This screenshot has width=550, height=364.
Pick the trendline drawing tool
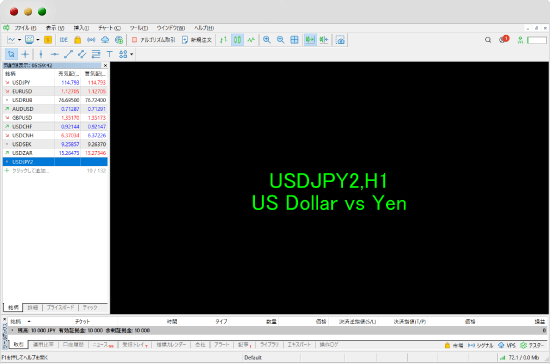(68, 54)
